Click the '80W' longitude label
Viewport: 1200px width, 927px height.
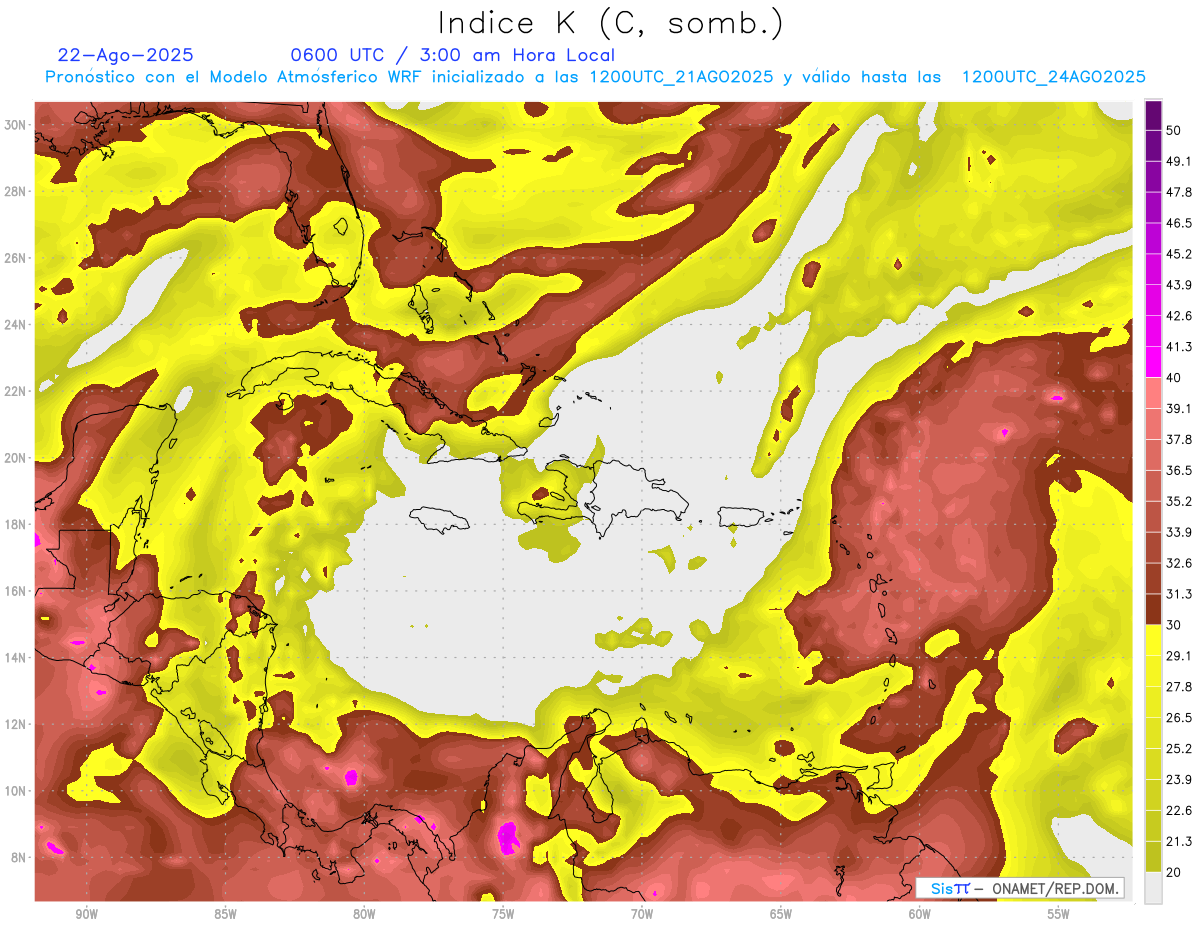[364, 914]
